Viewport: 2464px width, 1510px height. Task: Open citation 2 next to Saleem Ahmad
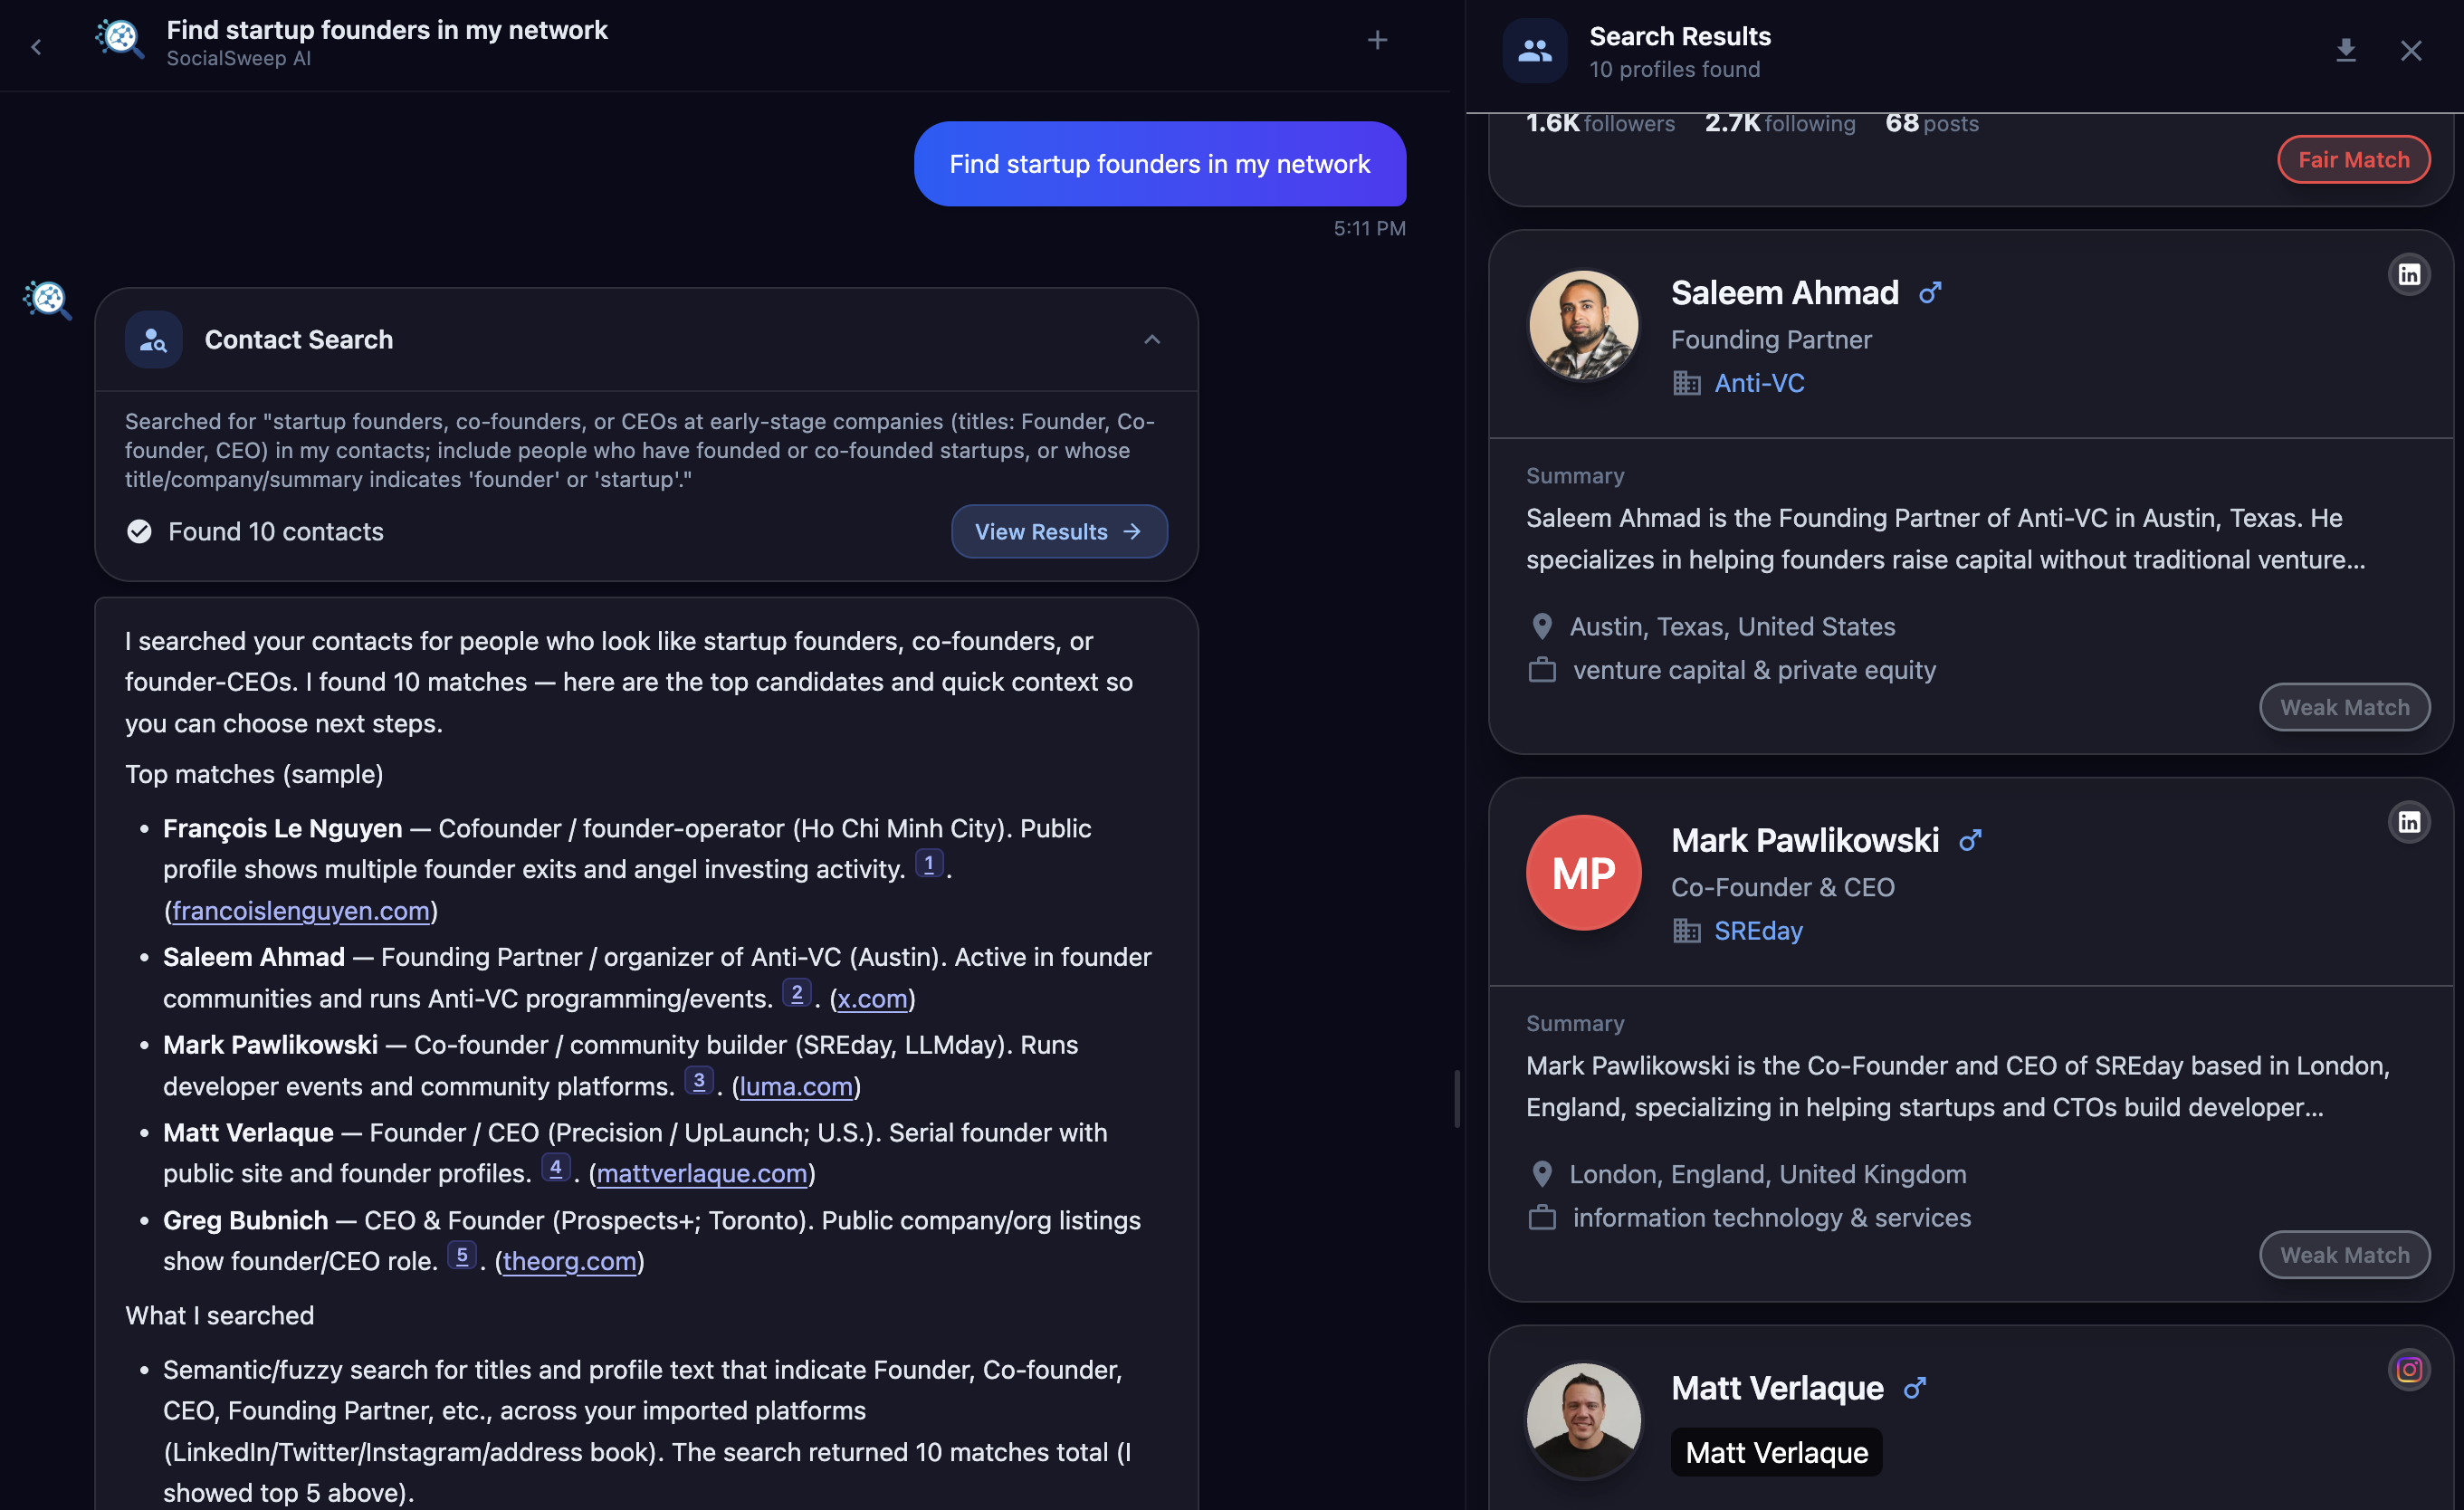click(797, 991)
